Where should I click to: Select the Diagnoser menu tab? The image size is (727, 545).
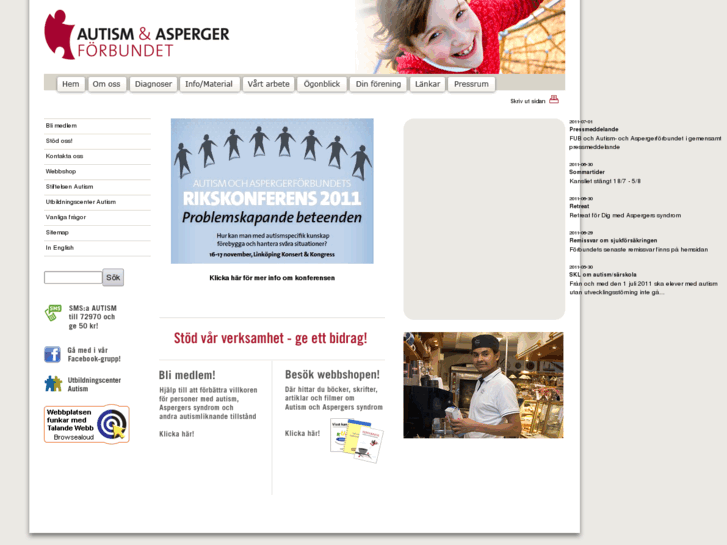click(153, 84)
